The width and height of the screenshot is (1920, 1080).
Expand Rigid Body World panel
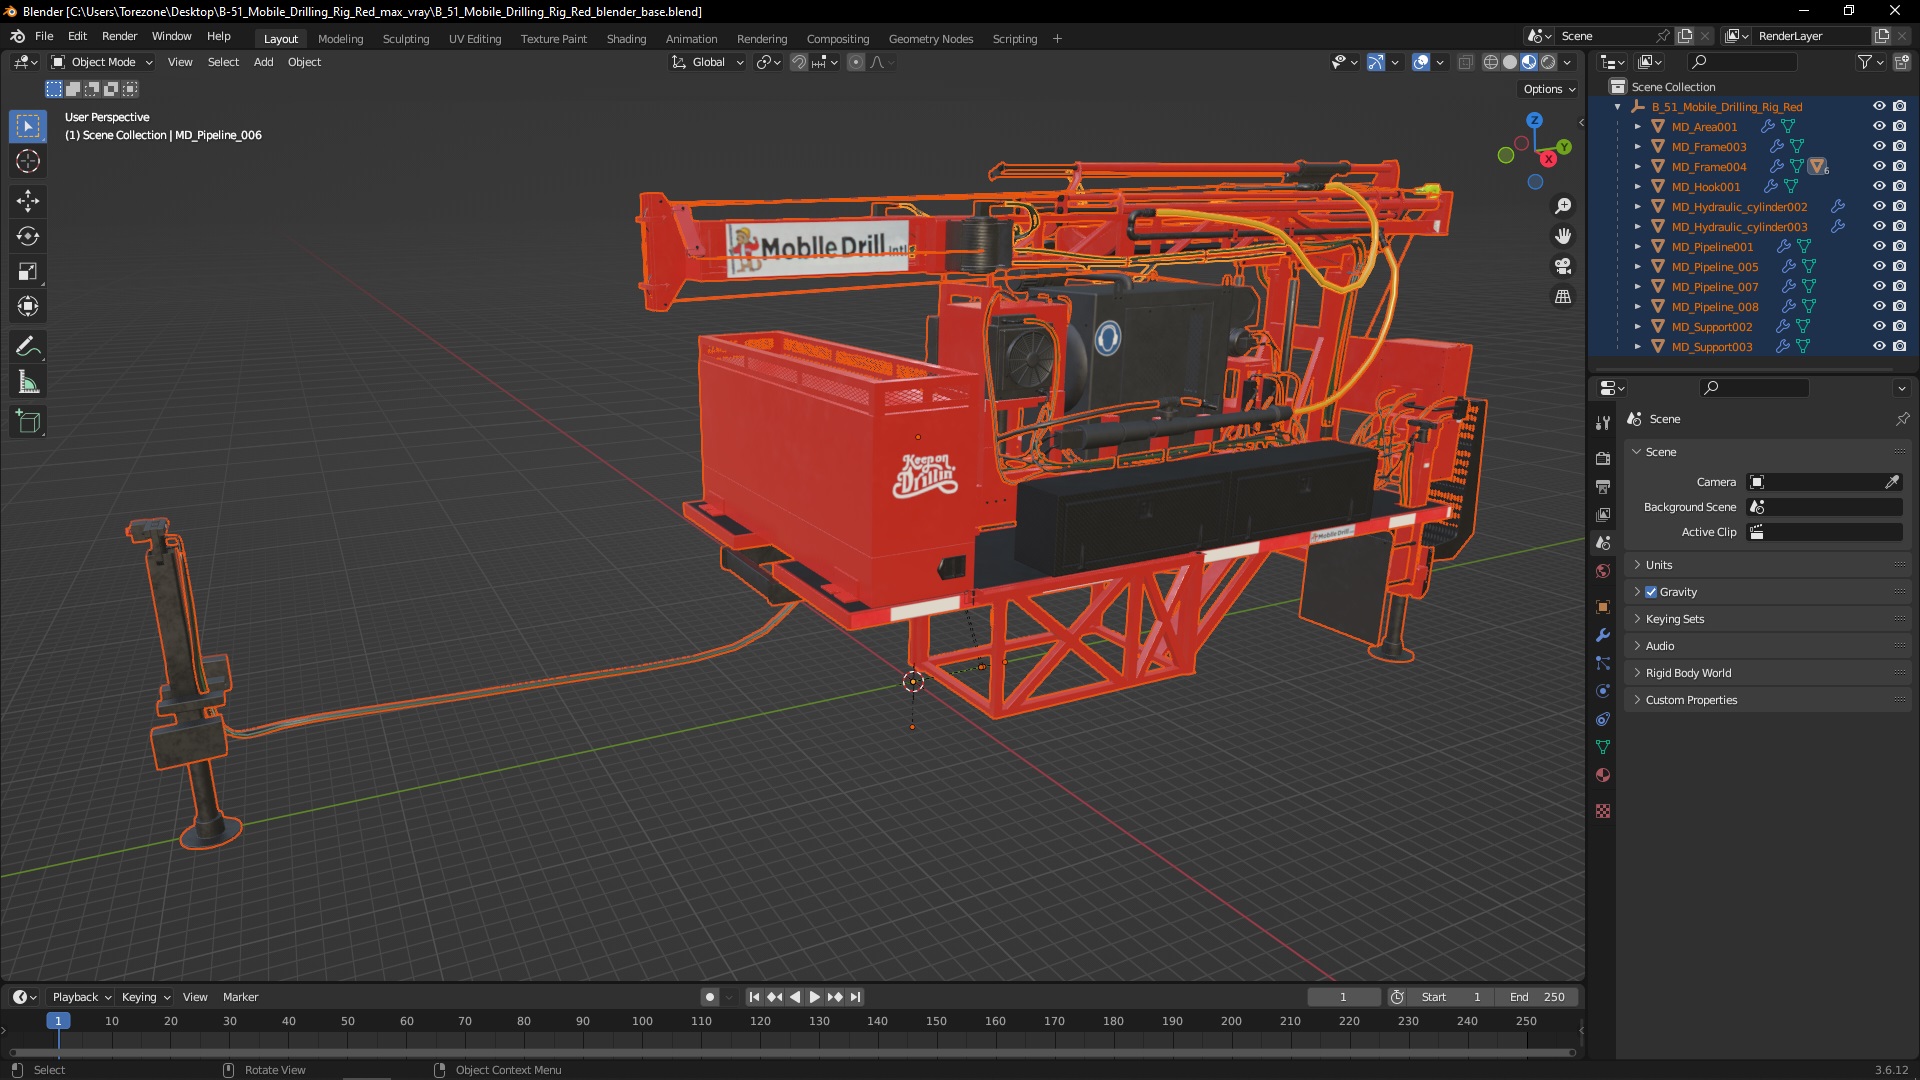(1767, 673)
